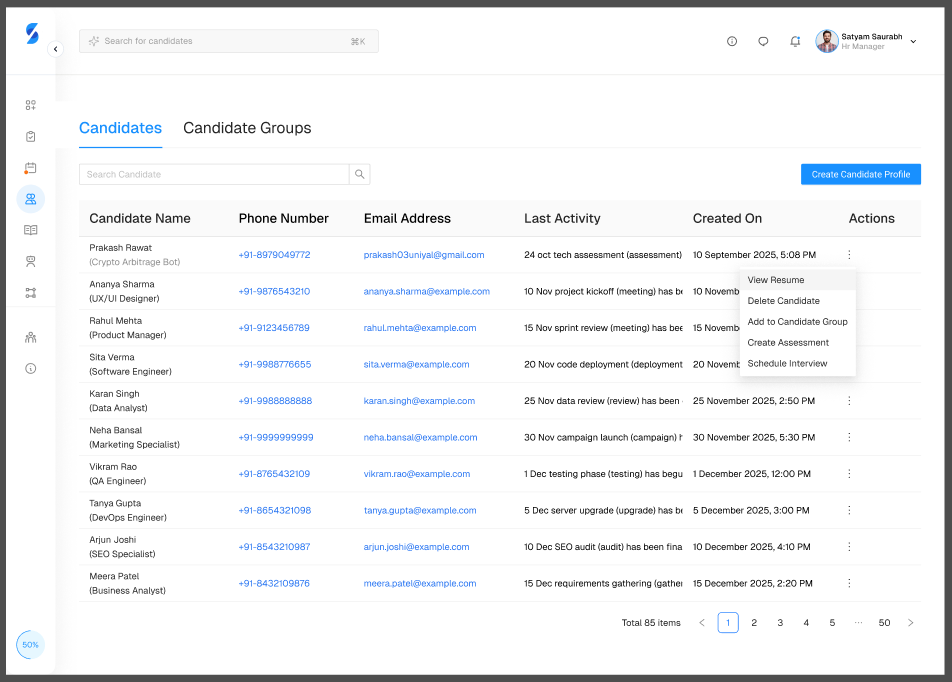Click Ananya Sharma's email address link
The image size is (952, 682).
coord(426,292)
